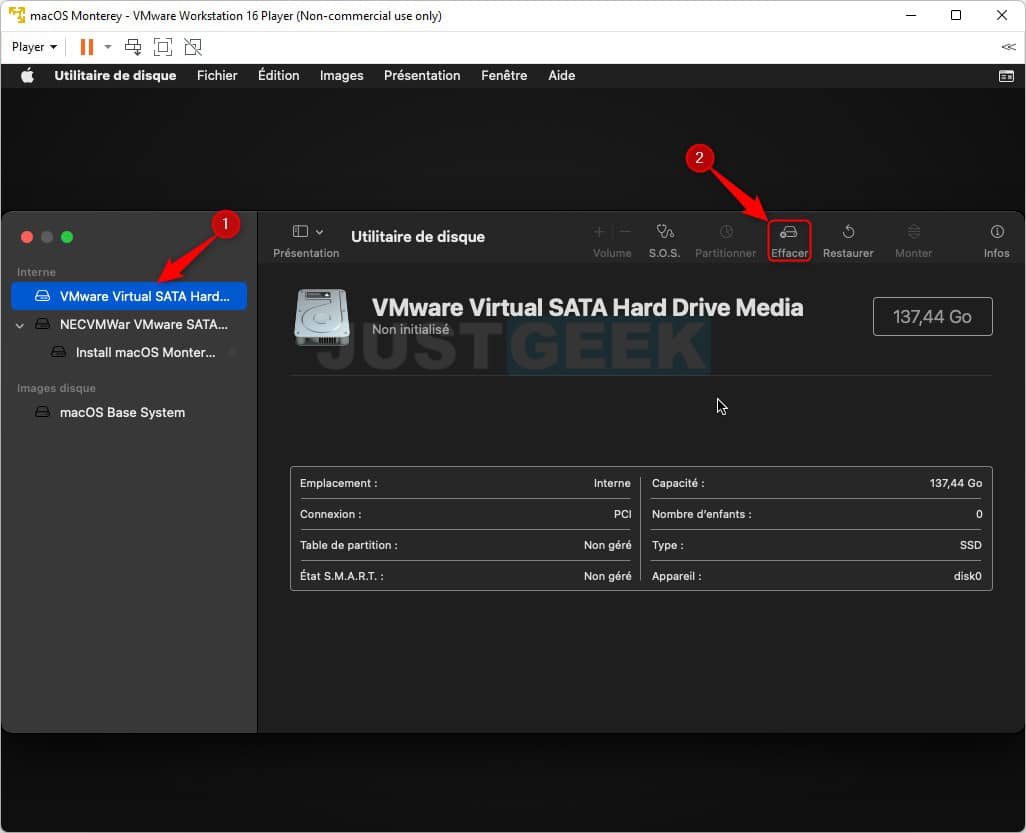Select Install macOS Monterey volume

click(x=129, y=352)
